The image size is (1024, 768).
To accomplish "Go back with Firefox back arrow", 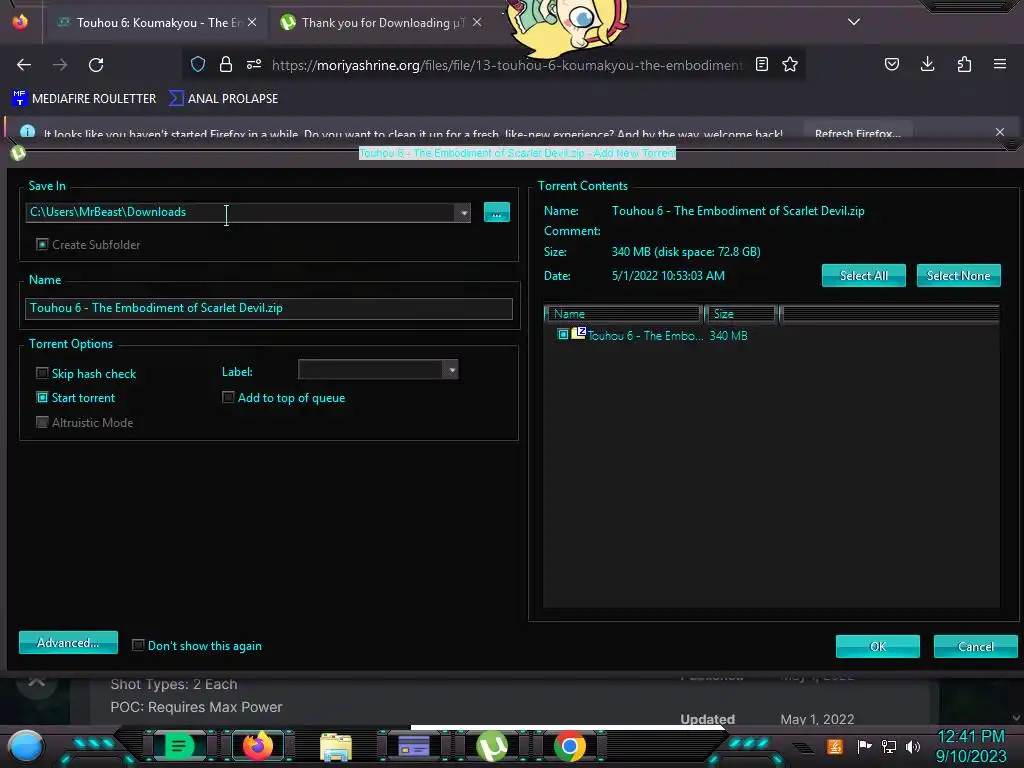I will (x=24, y=65).
